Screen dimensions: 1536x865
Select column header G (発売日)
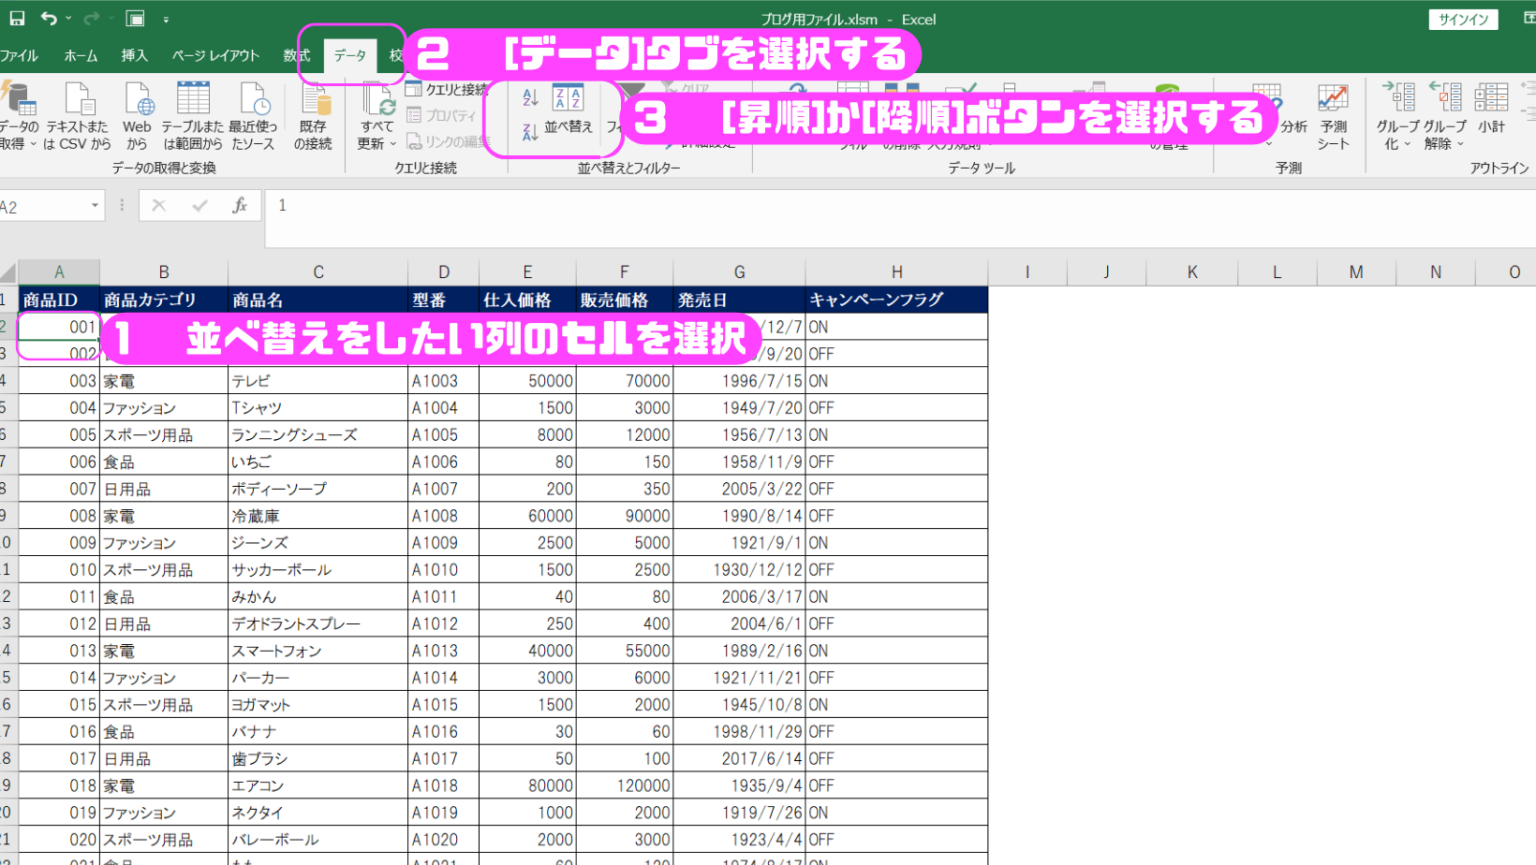point(739,271)
